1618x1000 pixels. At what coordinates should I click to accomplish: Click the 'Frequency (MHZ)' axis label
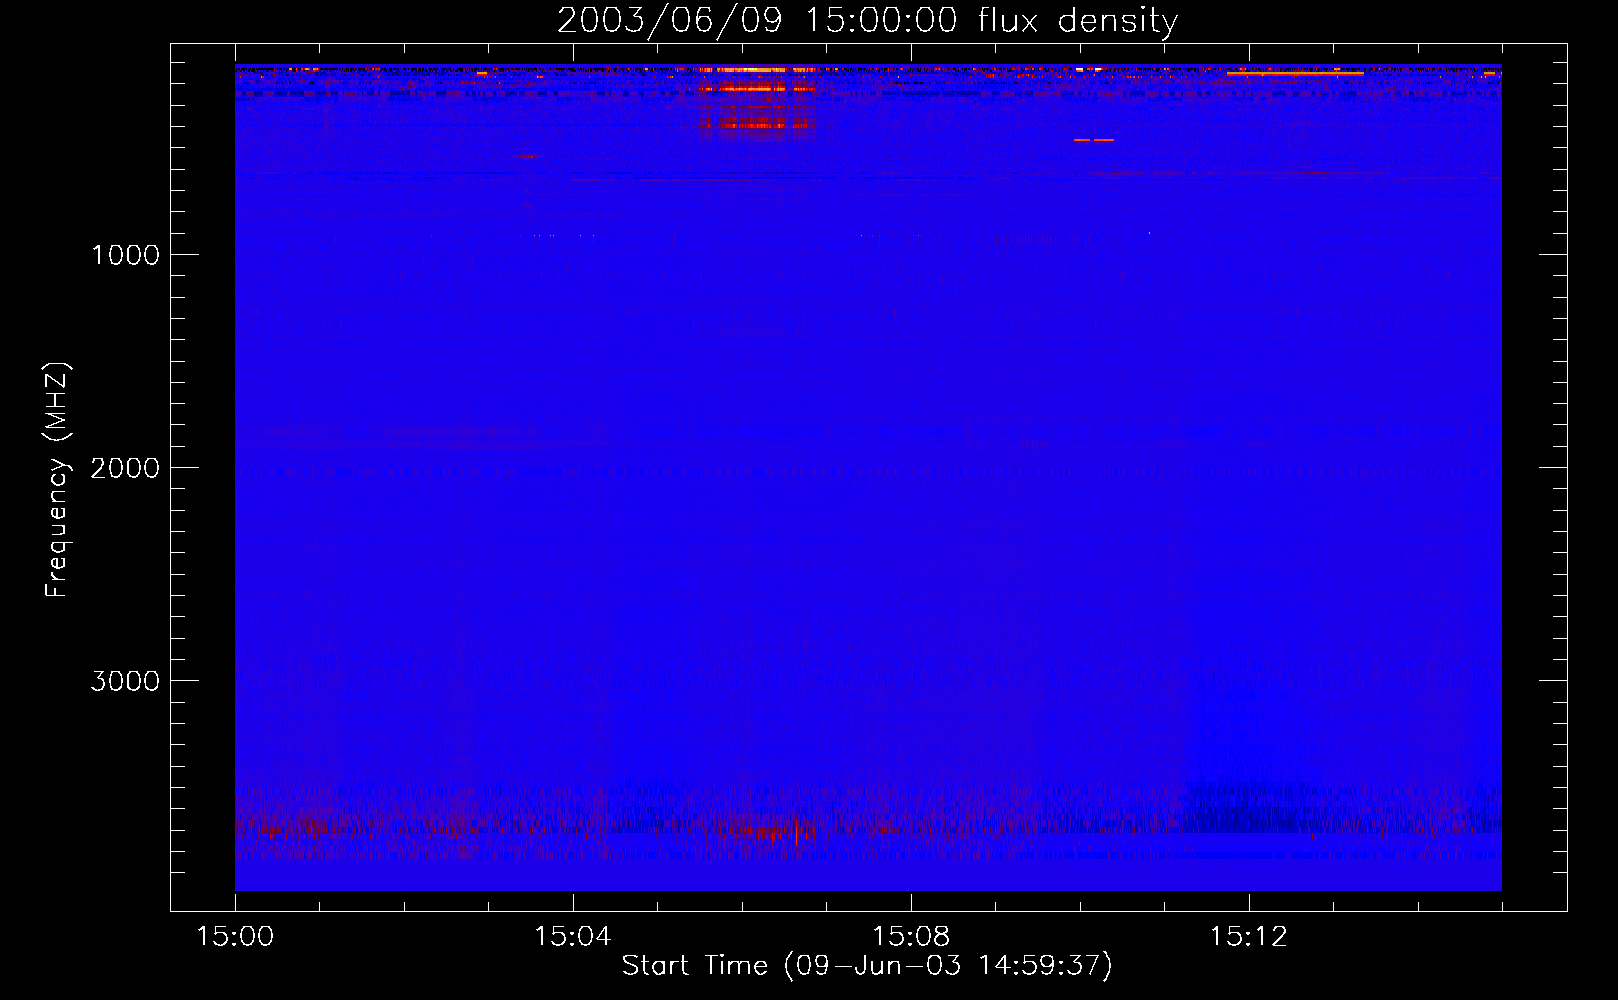pos(58,480)
